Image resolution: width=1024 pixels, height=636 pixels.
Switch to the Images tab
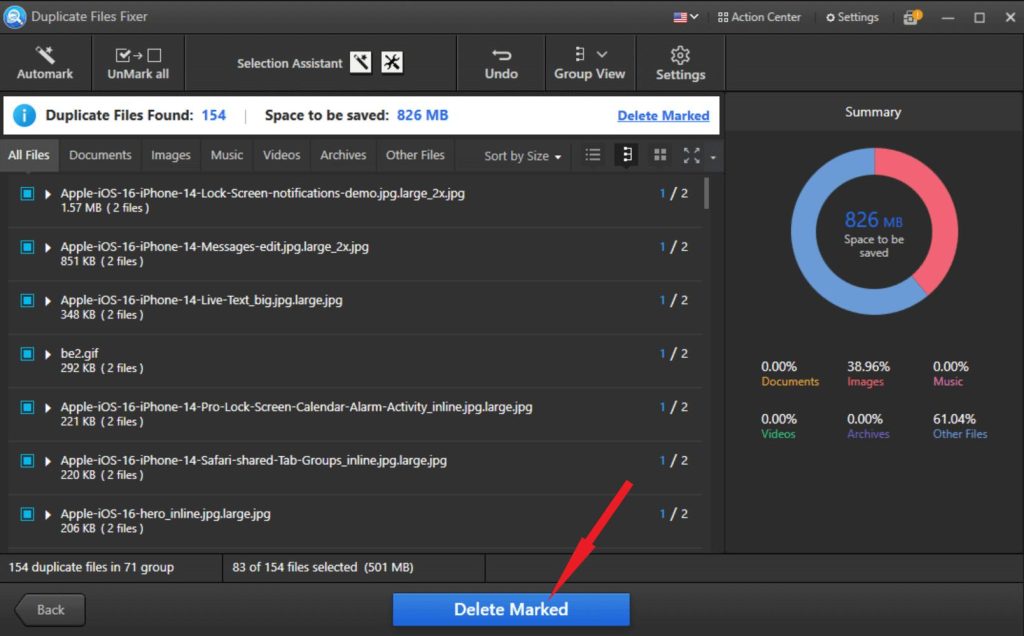pyautogui.click(x=170, y=155)
